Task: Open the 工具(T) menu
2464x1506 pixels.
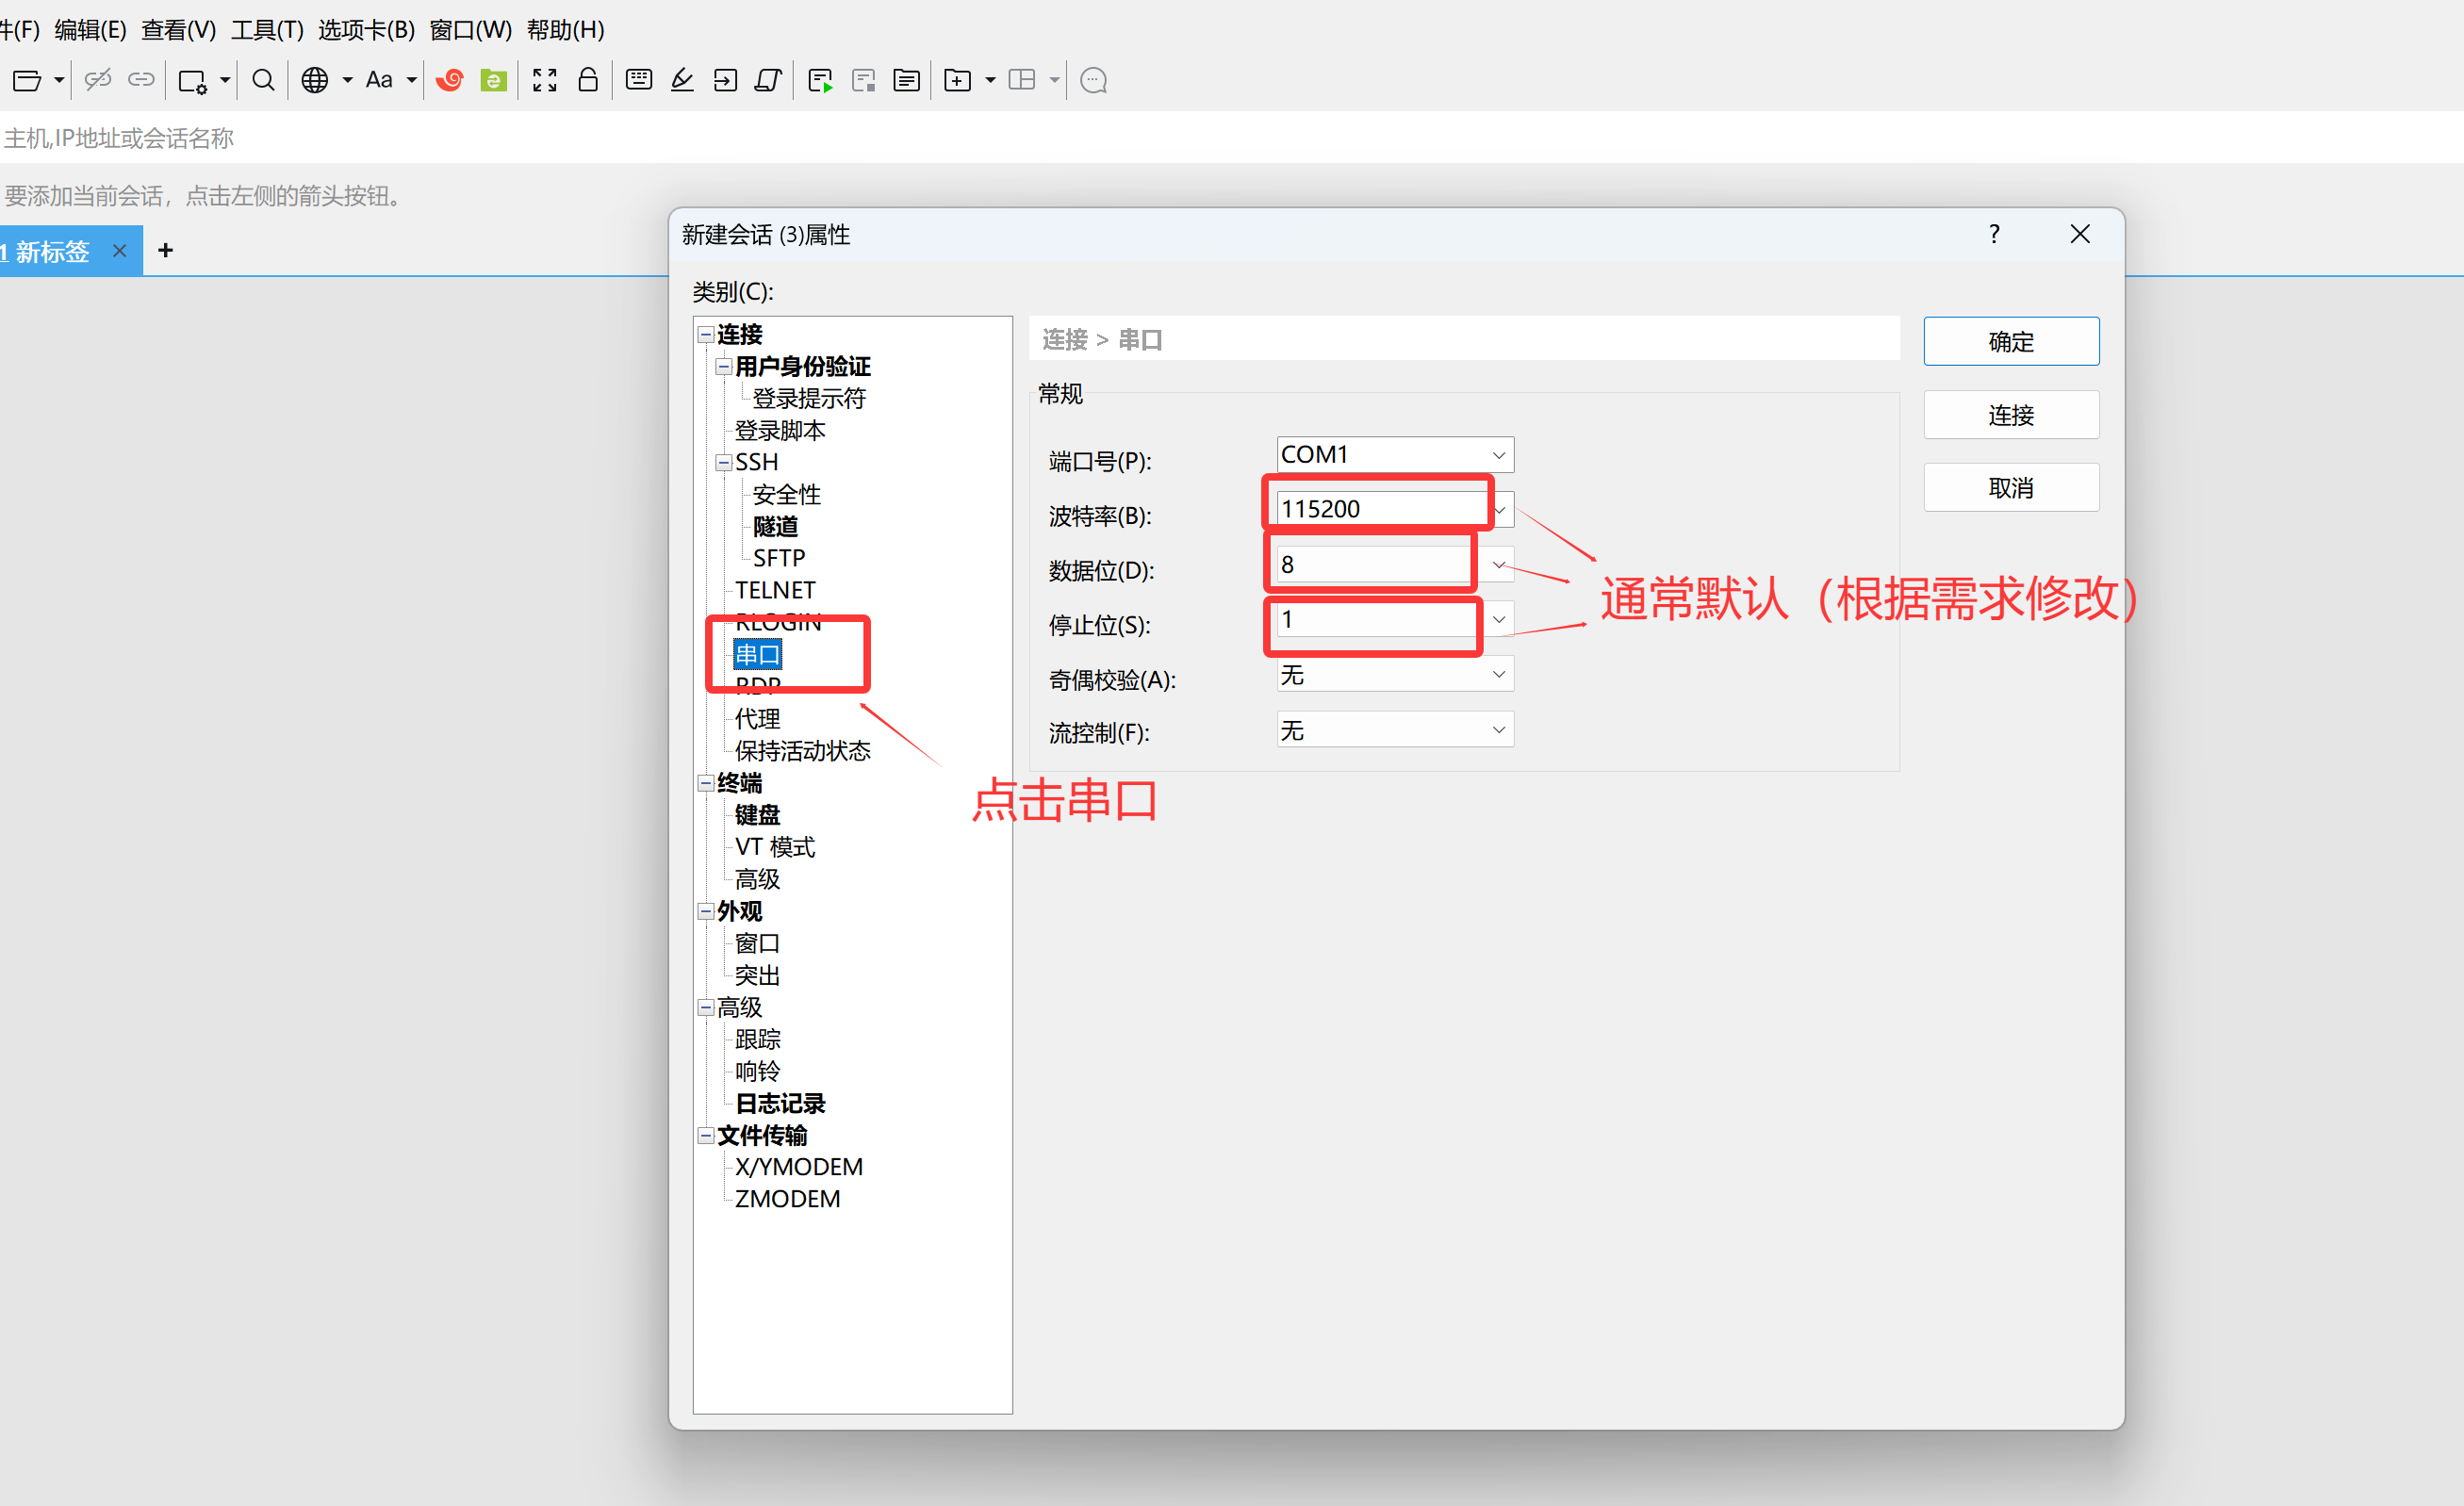Action: [267, 29]
